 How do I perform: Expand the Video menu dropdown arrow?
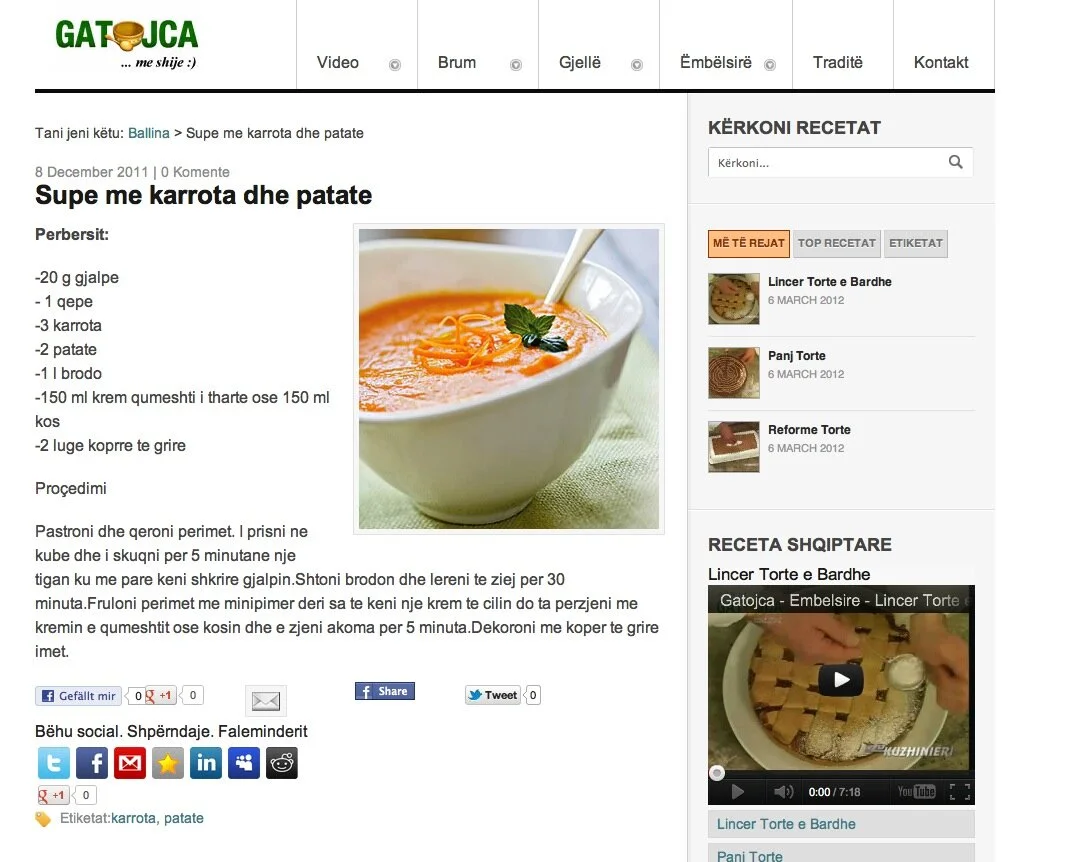395,65
